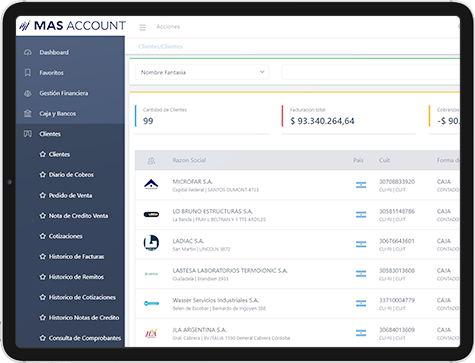This screenshot has height=363, width=475.
Task: Click star icon beside Pedido de Venta
Action: 43,195
